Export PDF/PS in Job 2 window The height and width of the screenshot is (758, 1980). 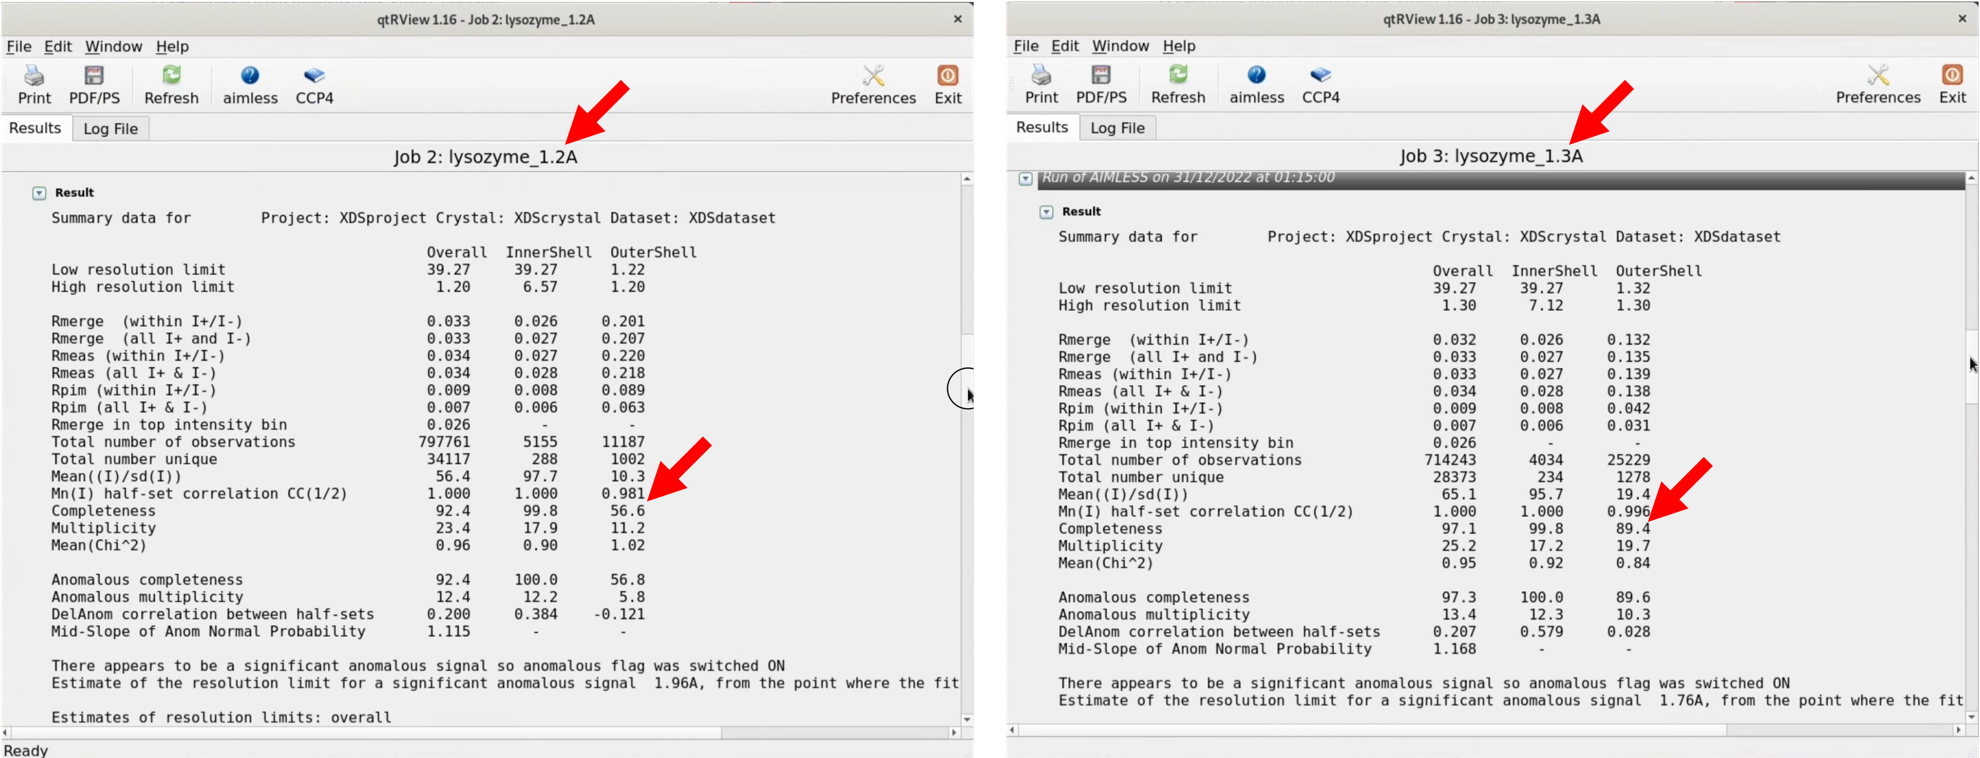[94, 85]
